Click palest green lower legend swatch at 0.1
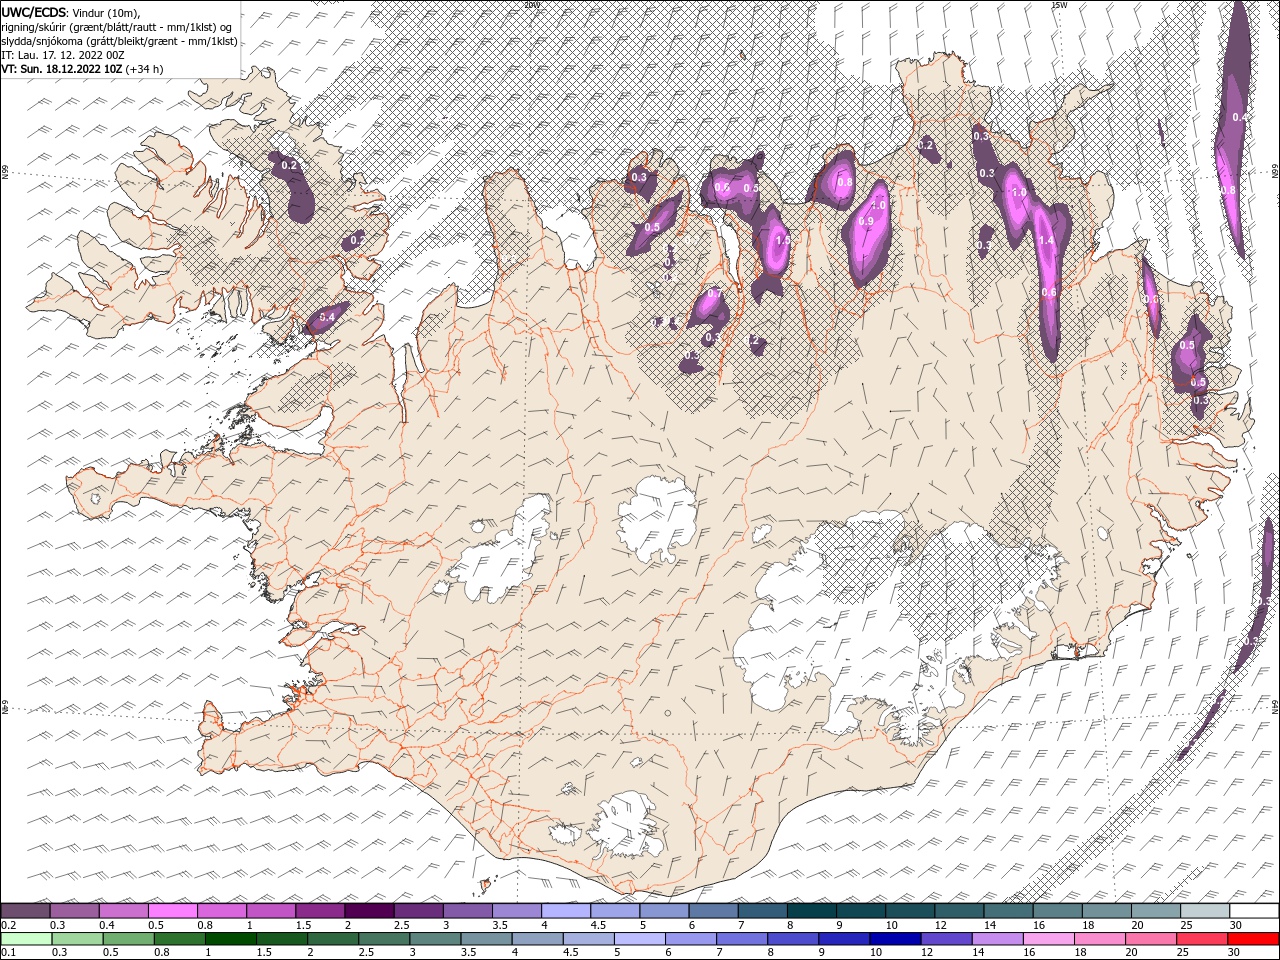 click(25, 939)
